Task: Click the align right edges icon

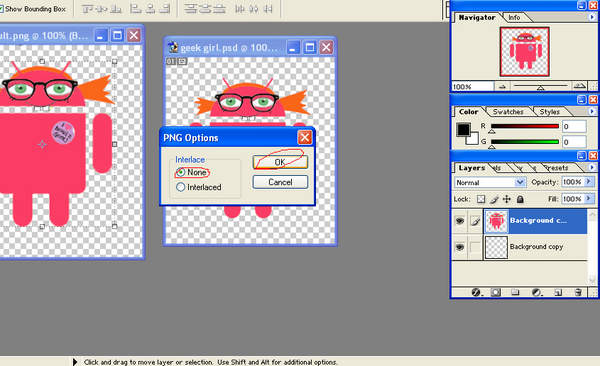Action: coord(165,8)
